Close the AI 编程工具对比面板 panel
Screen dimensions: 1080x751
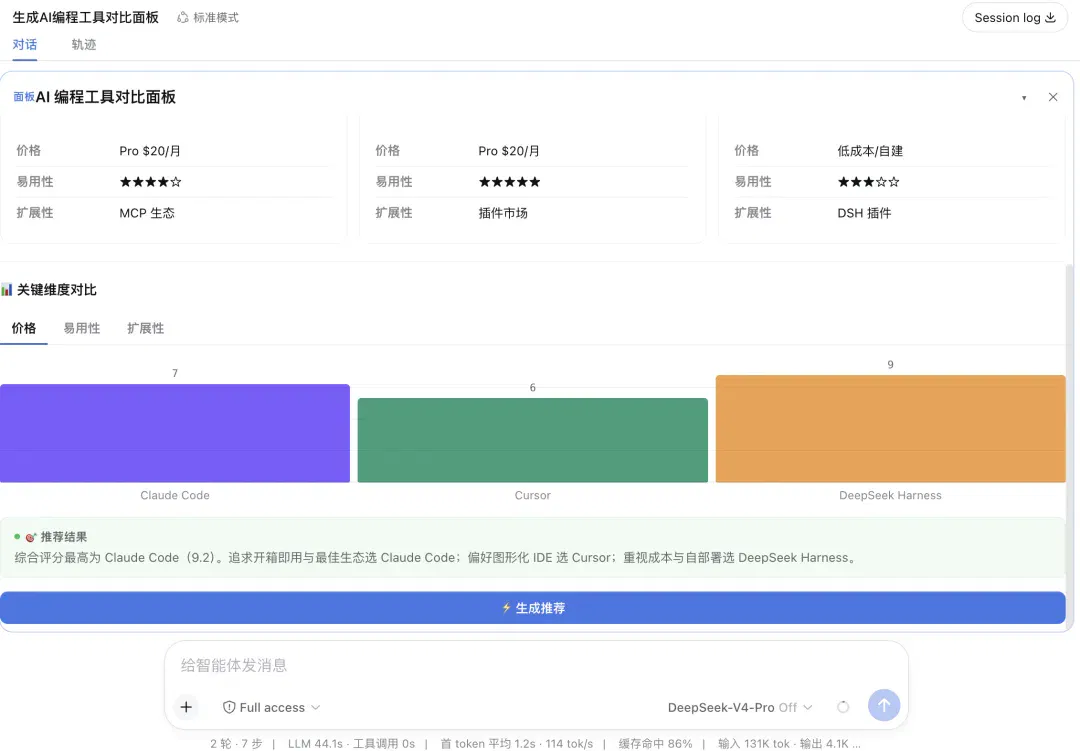tap(1052, 97)
